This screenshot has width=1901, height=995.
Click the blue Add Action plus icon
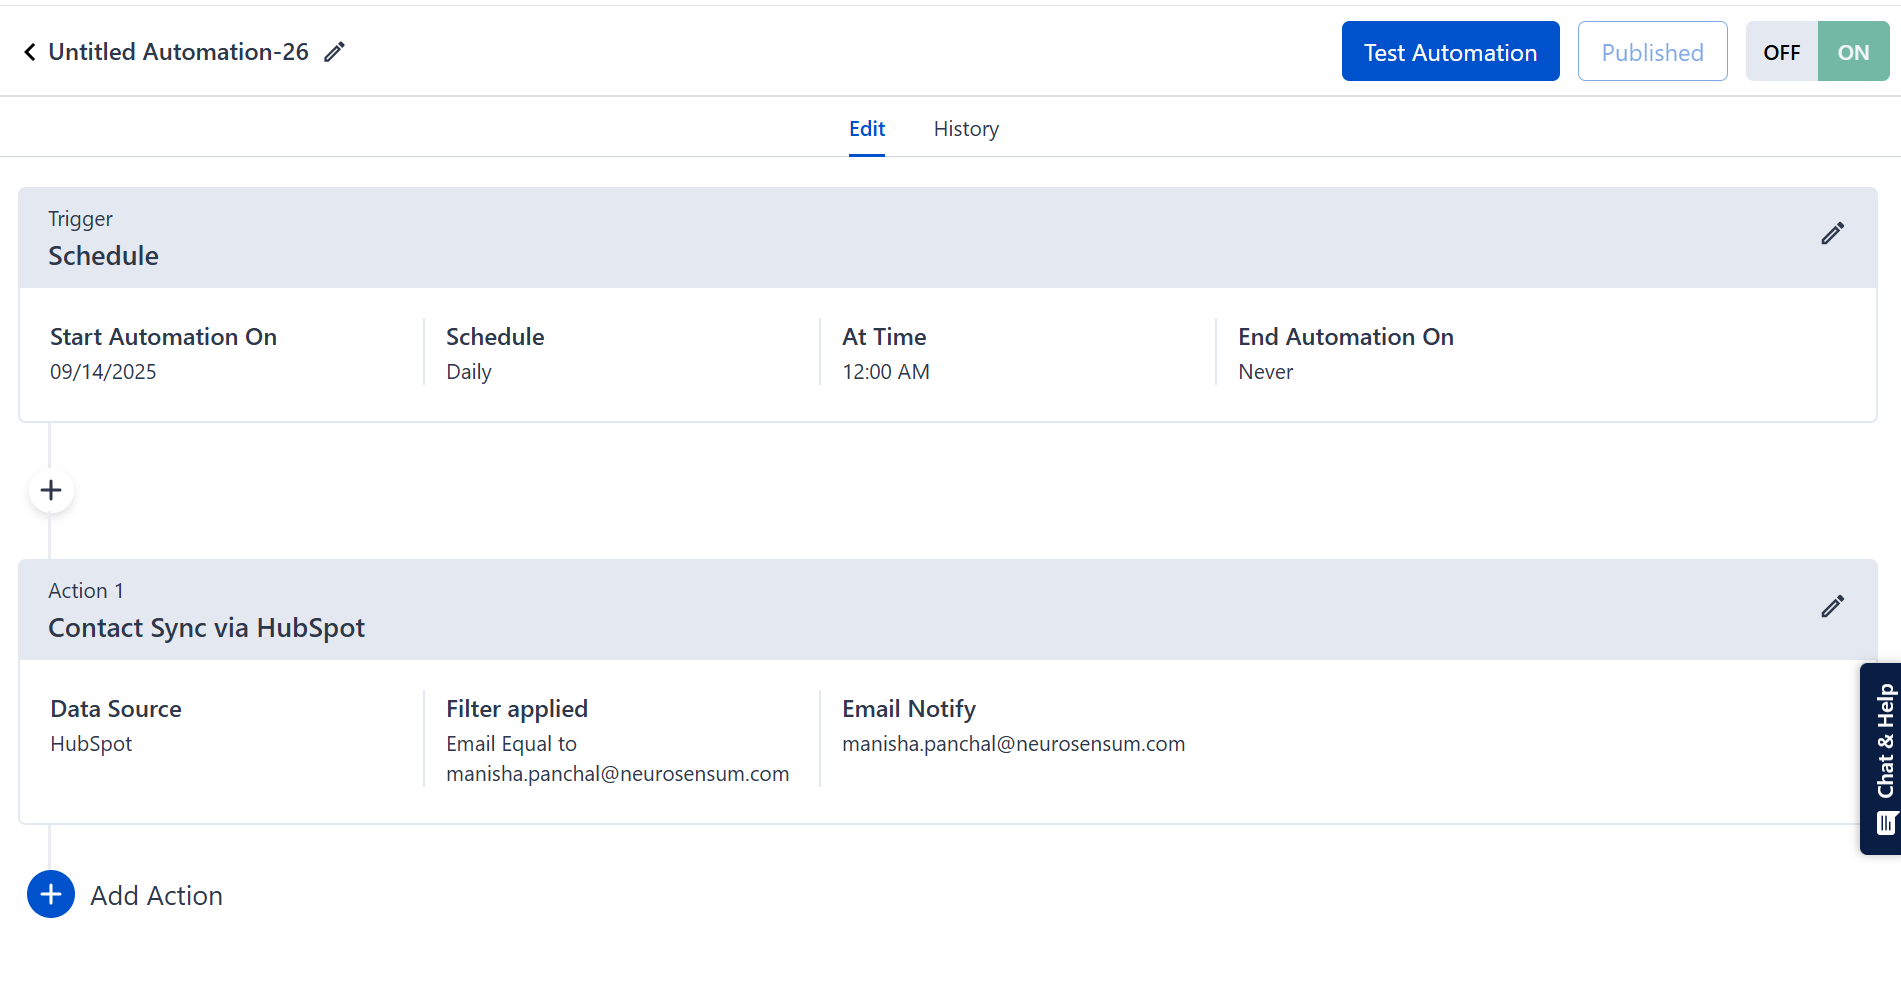click(x=51, y=894)
